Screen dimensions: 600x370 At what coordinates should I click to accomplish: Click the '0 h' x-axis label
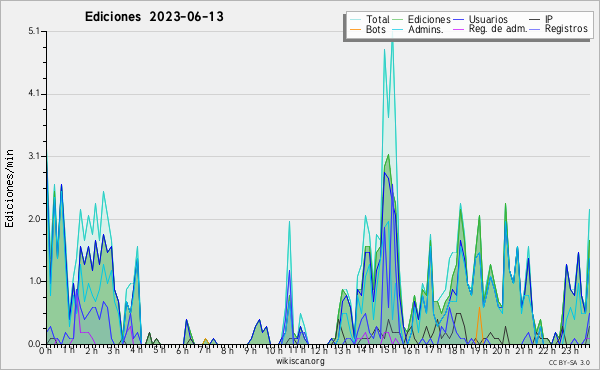pyautogui.click(x=45, y=350)
